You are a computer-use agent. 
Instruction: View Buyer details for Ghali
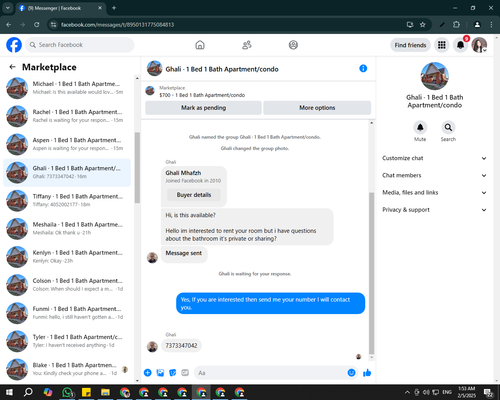(x=194, y=195)
